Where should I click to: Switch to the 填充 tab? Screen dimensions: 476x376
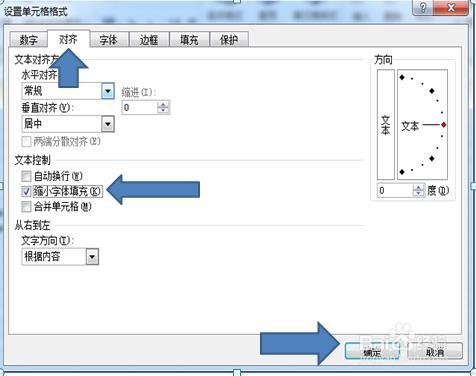point(189,40)
